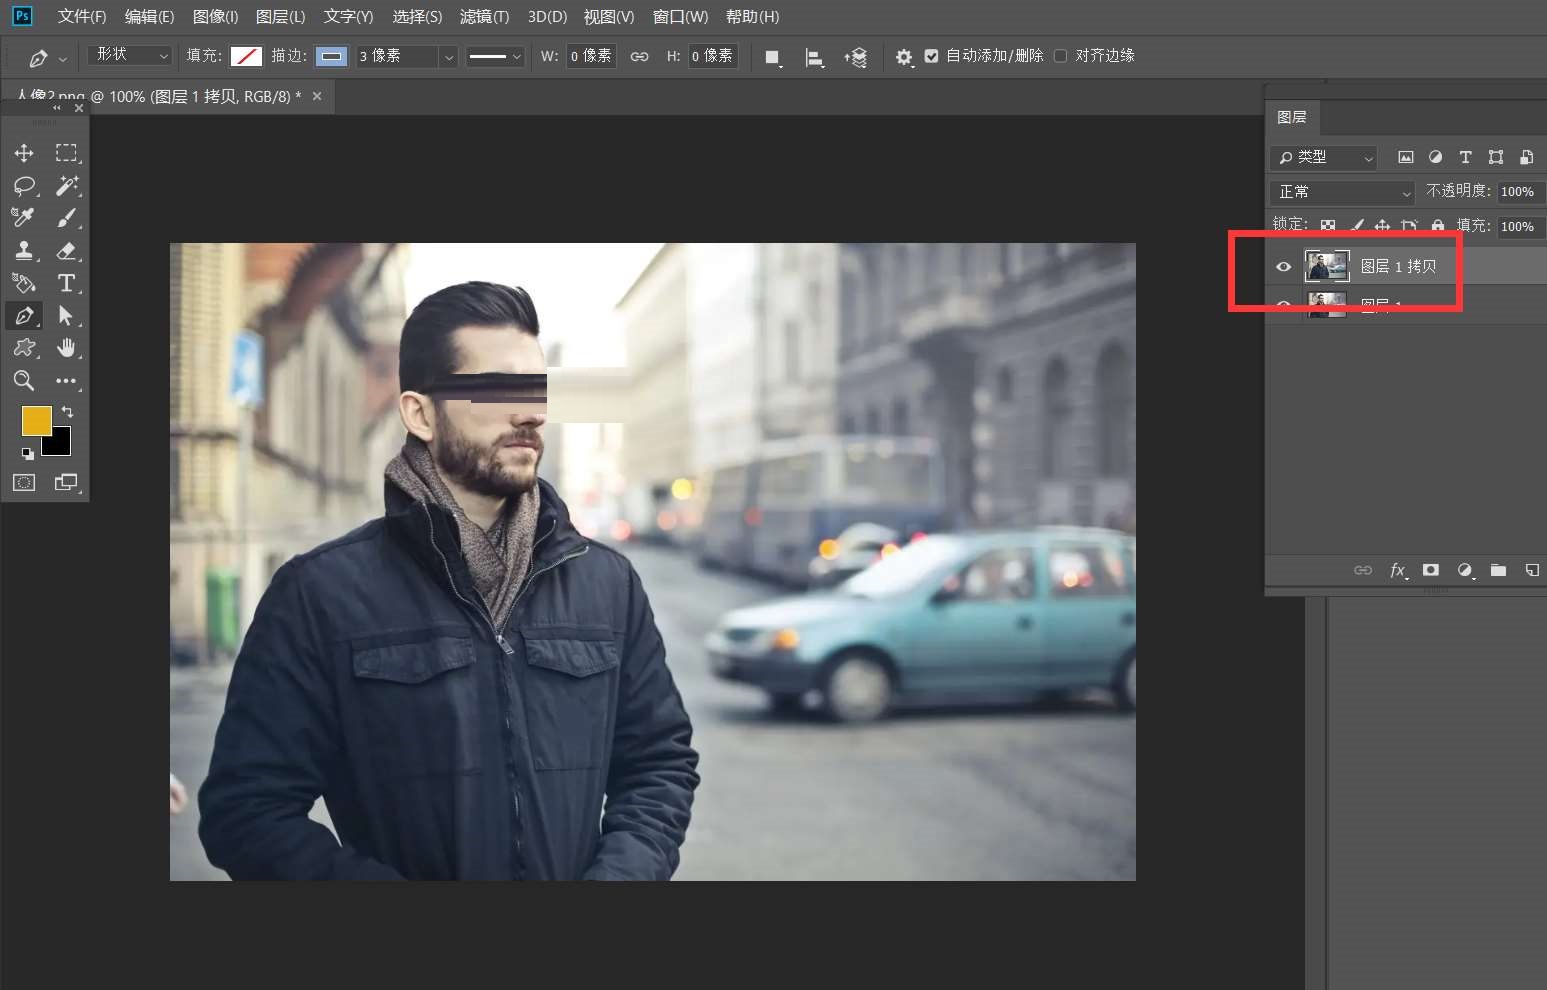The width and height of the screenshot is (1547, 990).
Task: Open the 类型 layer filter dropdown
Action: click(x=1324, y=158)
